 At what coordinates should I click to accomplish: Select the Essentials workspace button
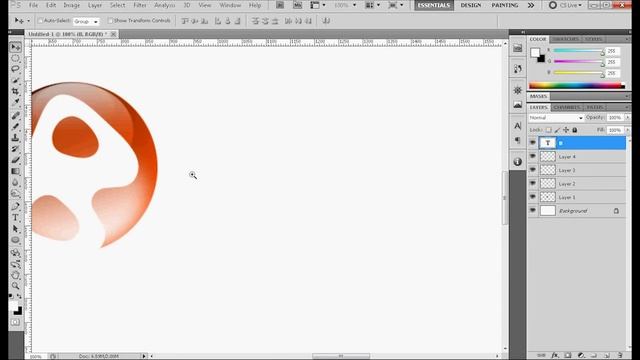tap(434, 5)
